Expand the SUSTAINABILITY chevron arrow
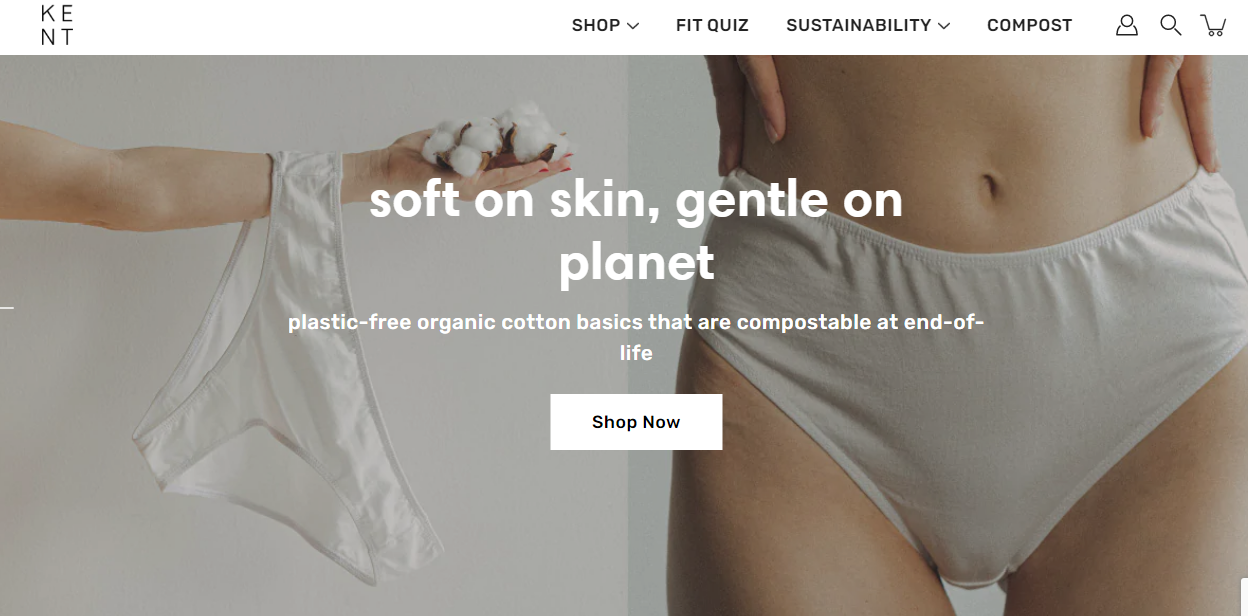The image size is (1248, 616). point(944,27)
